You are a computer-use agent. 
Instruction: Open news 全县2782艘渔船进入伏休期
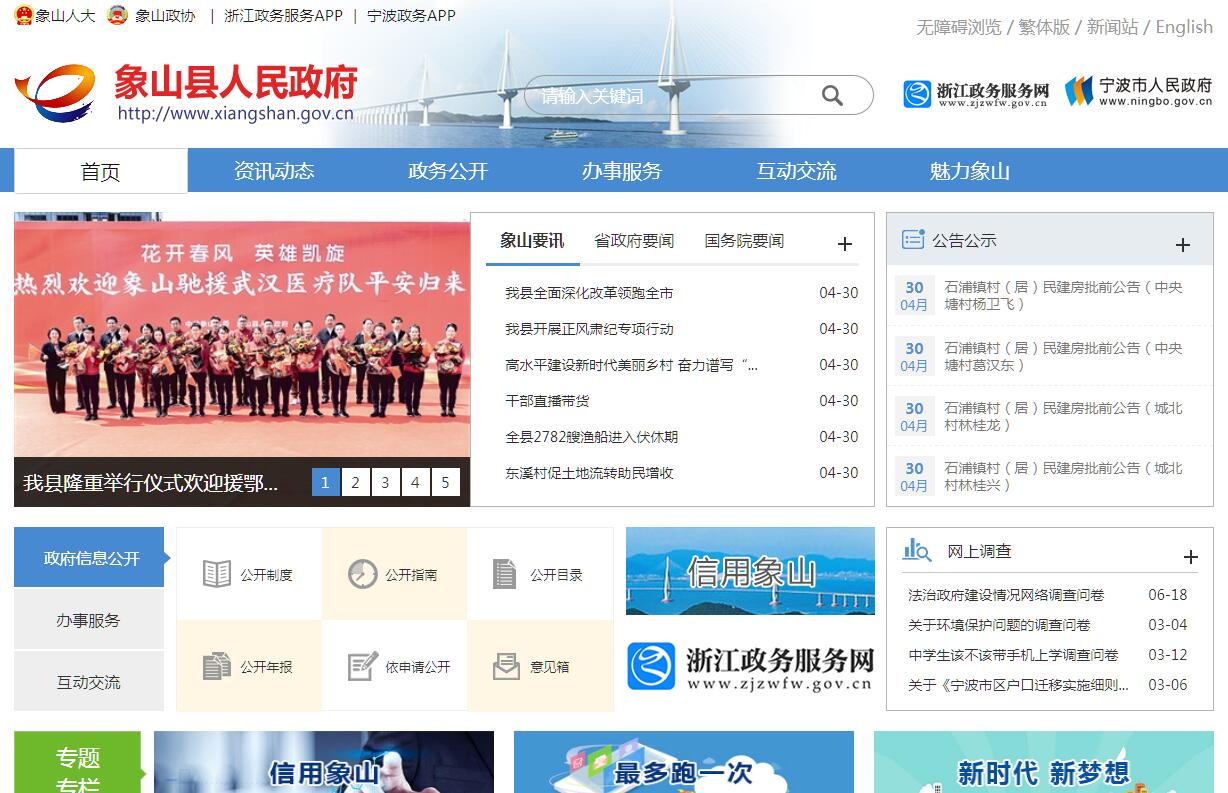point(591,437)
